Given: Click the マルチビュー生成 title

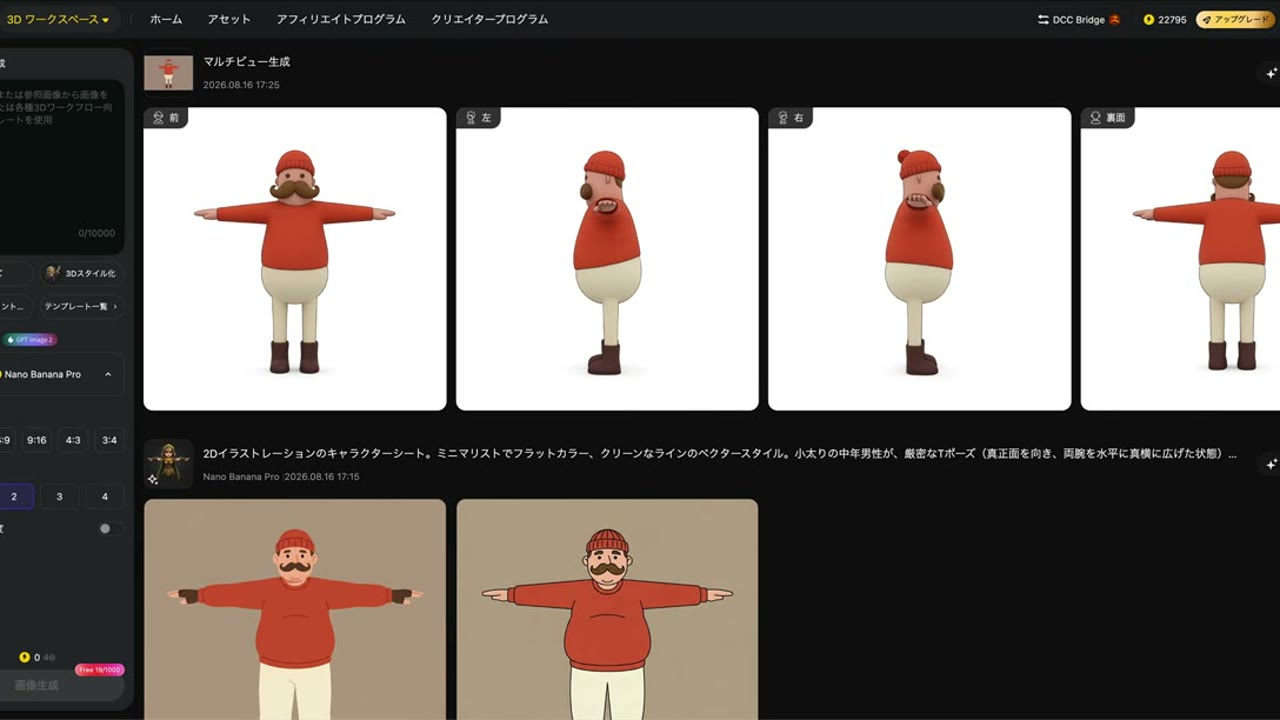Looking at the screenshot, I should [x=247, y=62].
